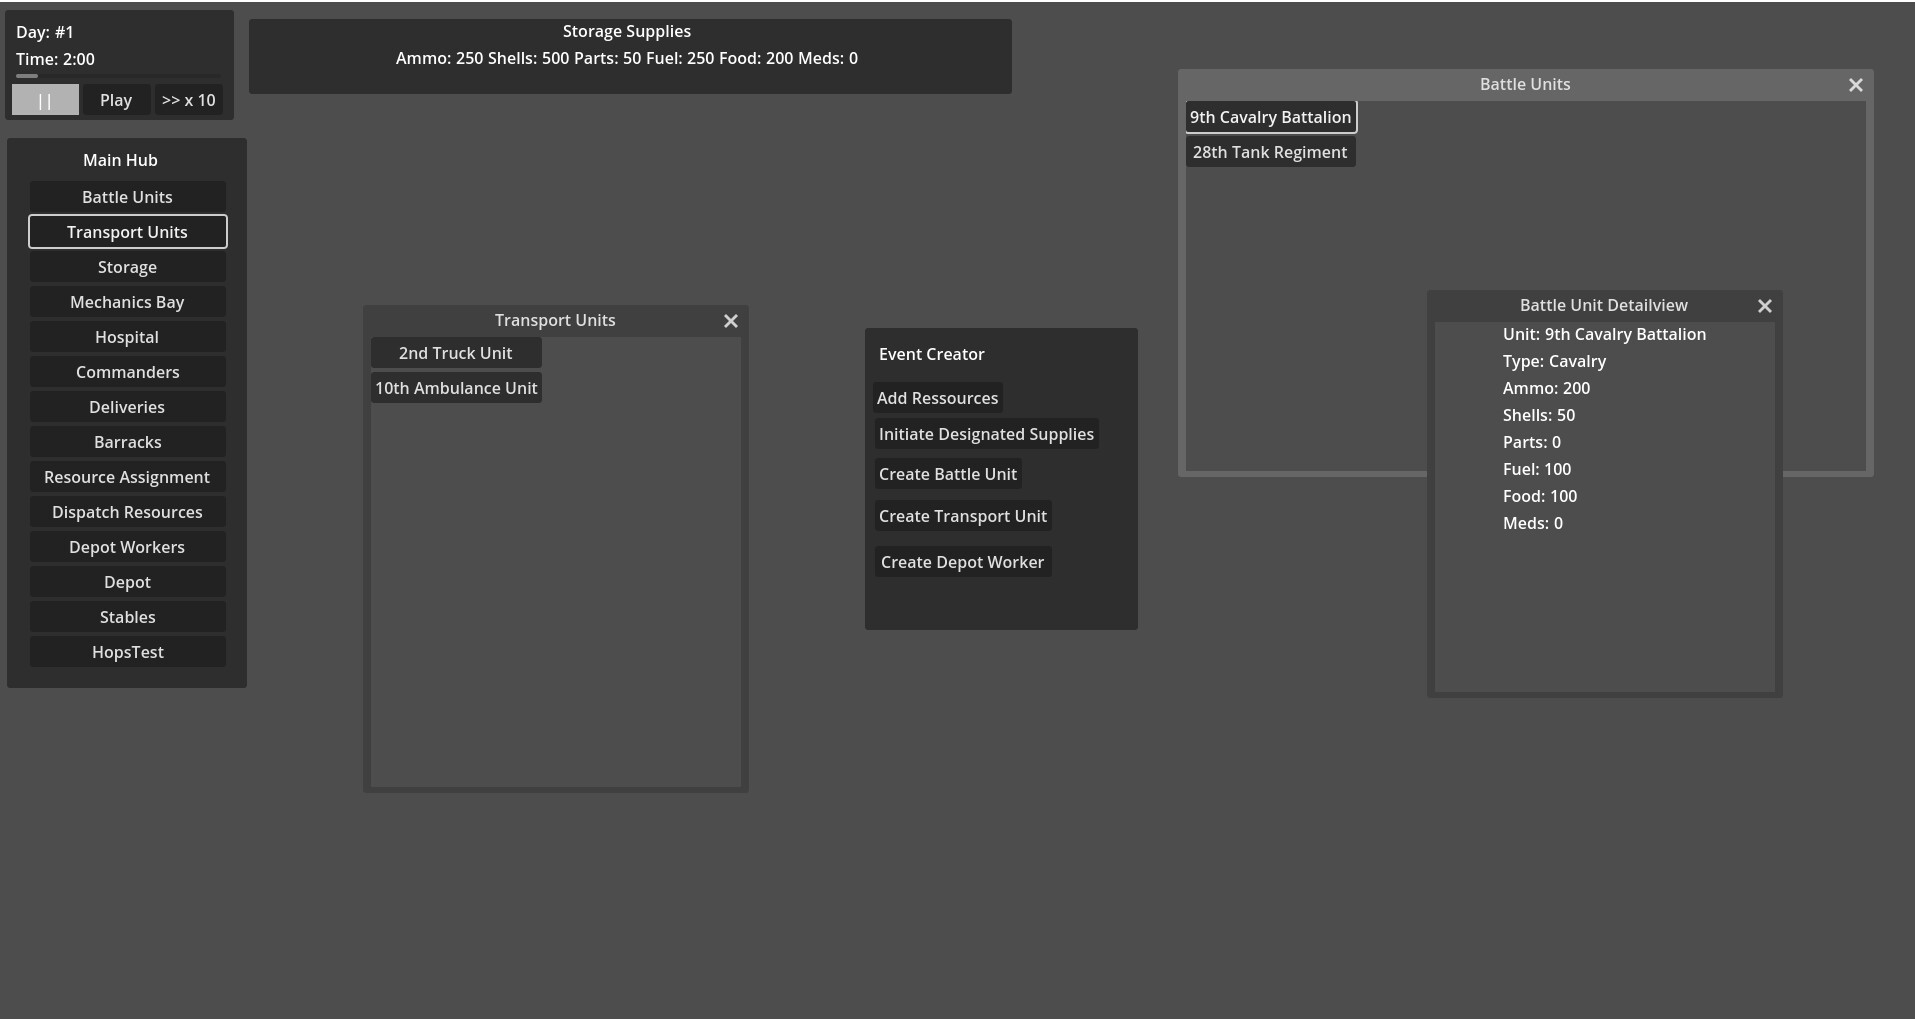1915x1019 pixels.
Task: Open Mechanics Bay in Main Hub
Action: tap(127, 302)
